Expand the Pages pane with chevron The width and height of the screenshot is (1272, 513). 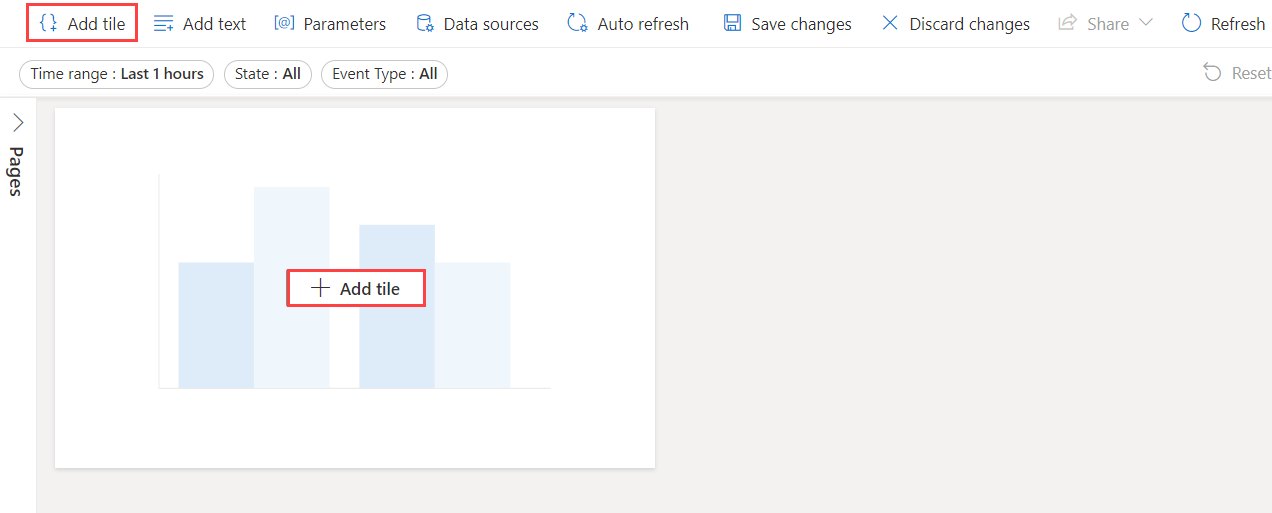tap(18, 123)
